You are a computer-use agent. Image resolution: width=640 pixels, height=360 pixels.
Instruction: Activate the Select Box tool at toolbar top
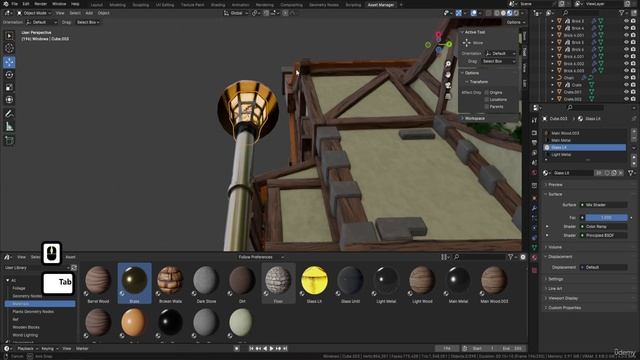(9, 36)
